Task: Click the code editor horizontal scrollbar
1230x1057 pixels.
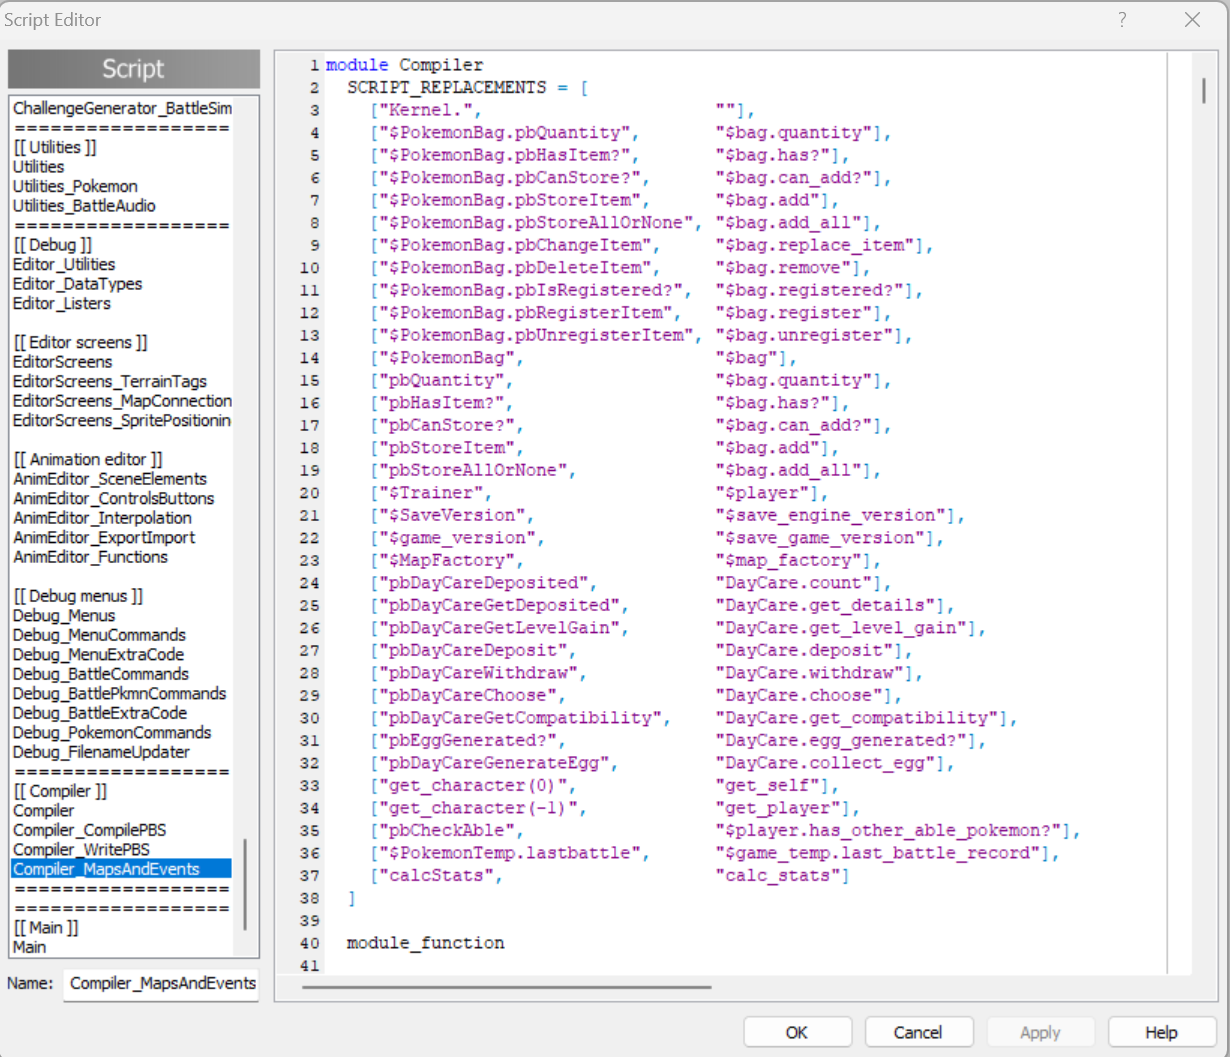Action: [506, 986]
